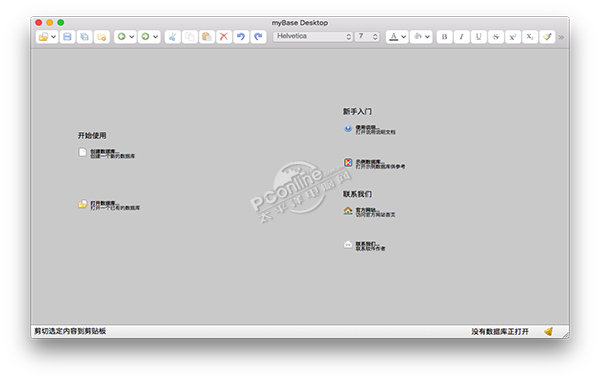Go forward with the green right arrow
600x380 pixels.
pyautogui.click(x=145, y=37)
